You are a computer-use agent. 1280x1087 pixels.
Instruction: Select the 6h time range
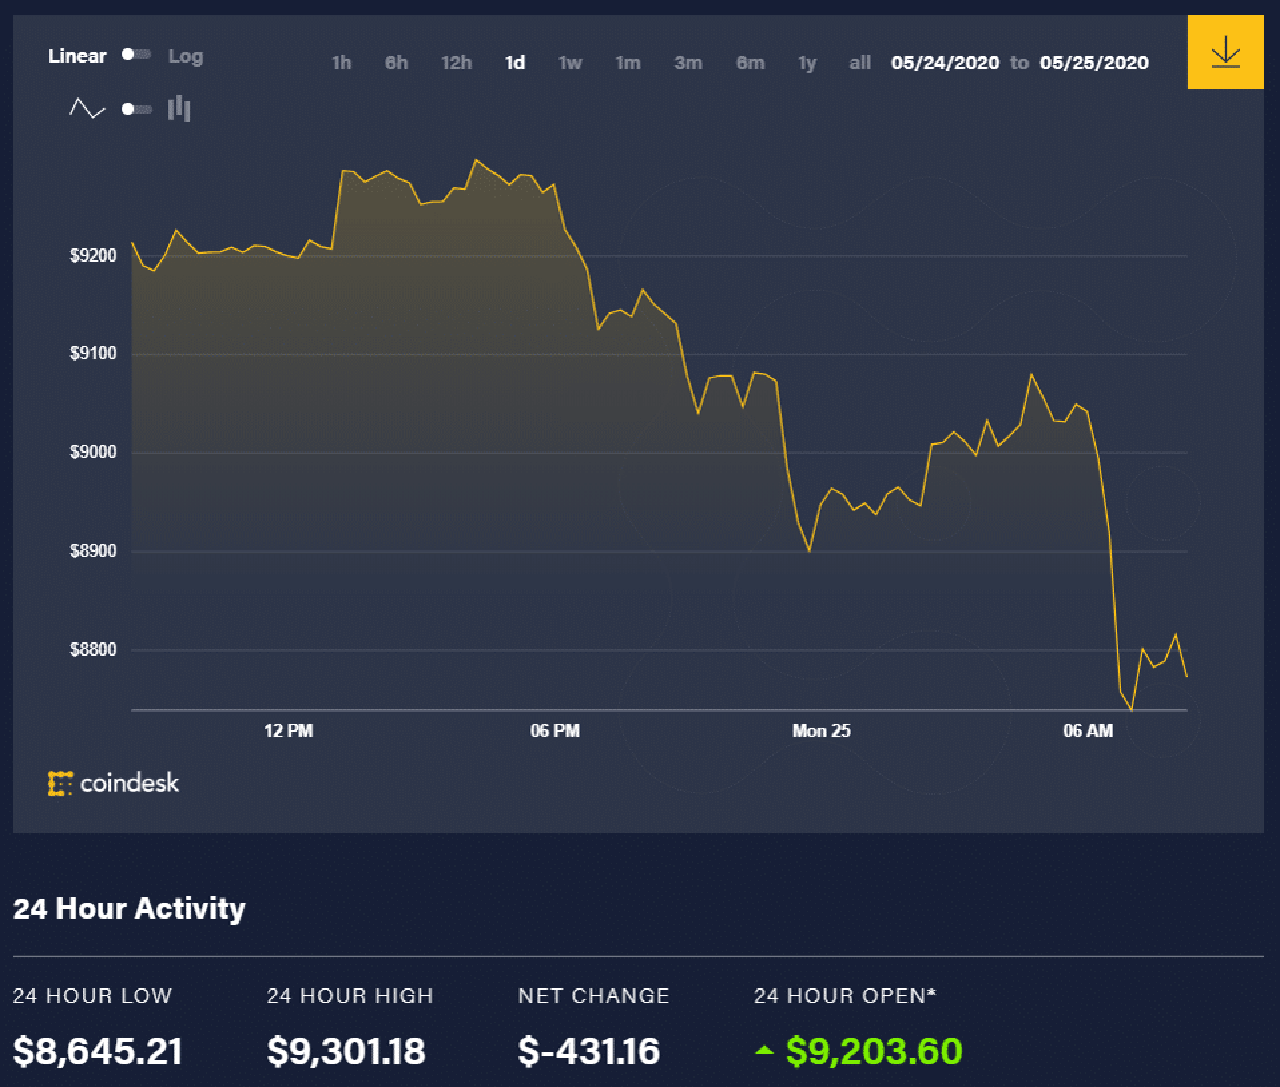tap(396, 63)
